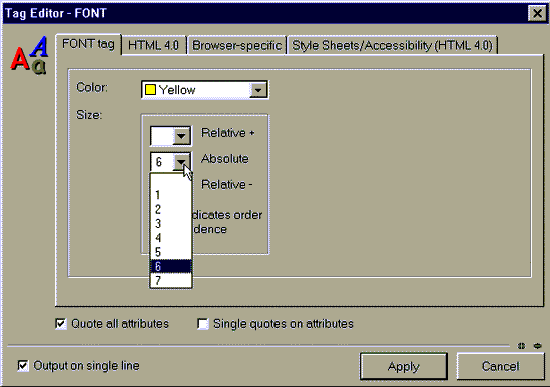Click the up-down arrows icon above Cancel
This screenshot has height=387, width=550.
[522, 346]
